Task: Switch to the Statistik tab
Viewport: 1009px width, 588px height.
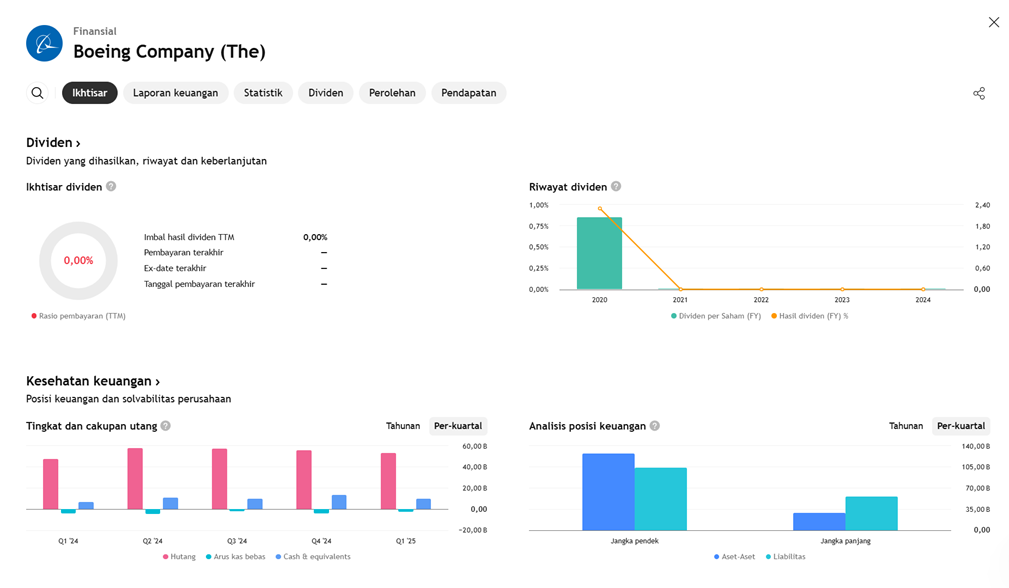Action: 263,93
